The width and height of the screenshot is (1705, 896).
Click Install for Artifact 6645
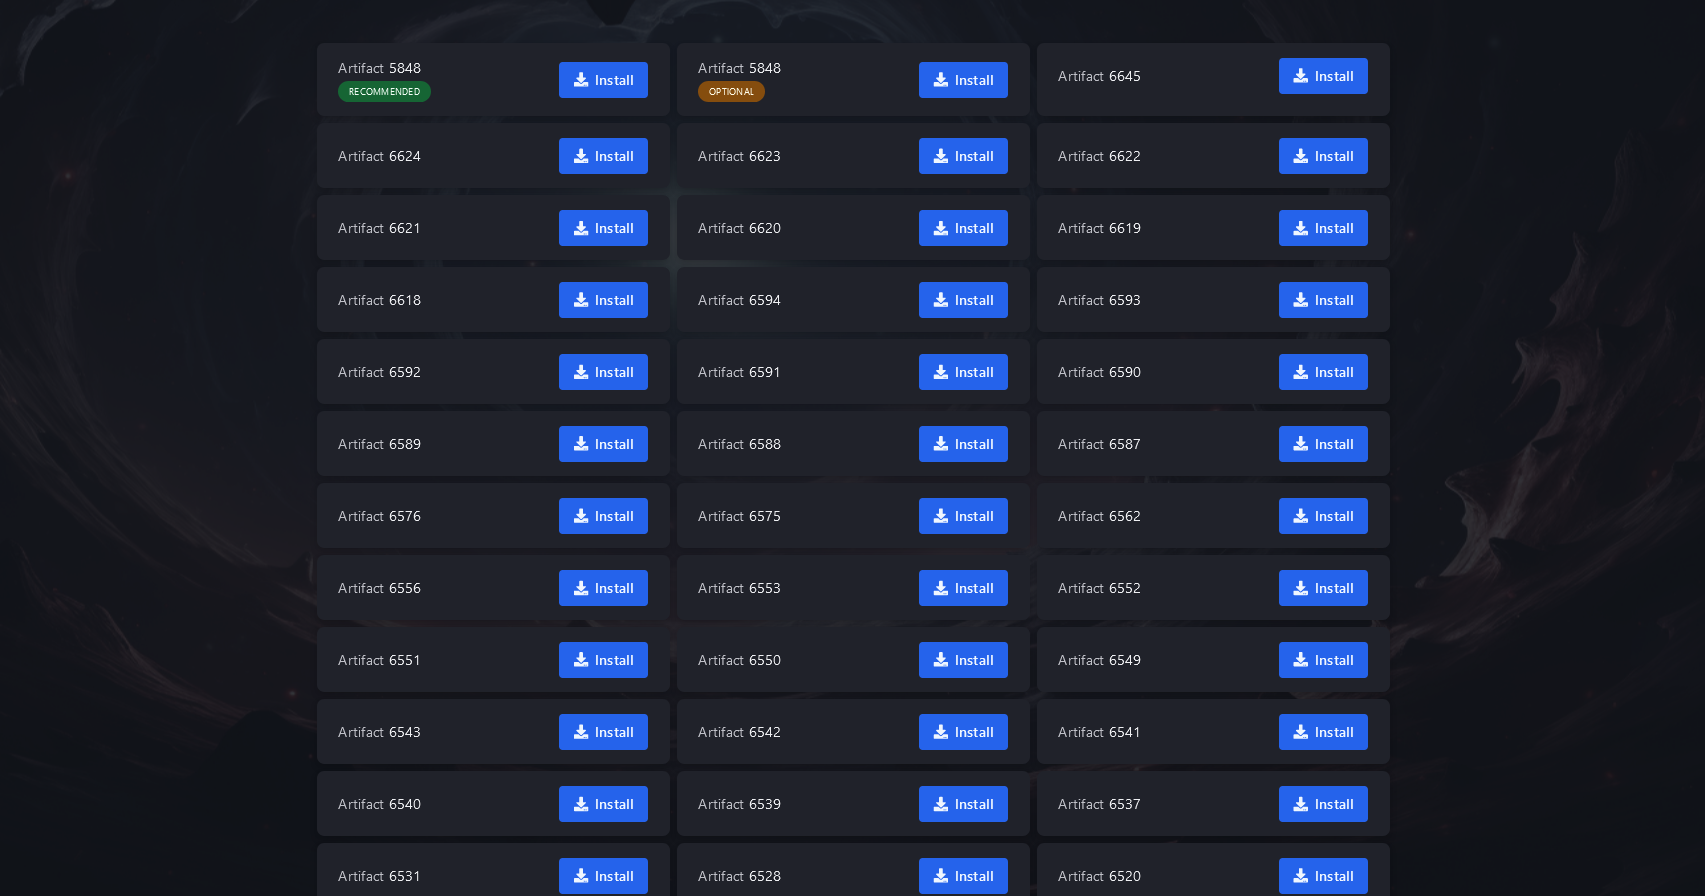(1323, 76)
